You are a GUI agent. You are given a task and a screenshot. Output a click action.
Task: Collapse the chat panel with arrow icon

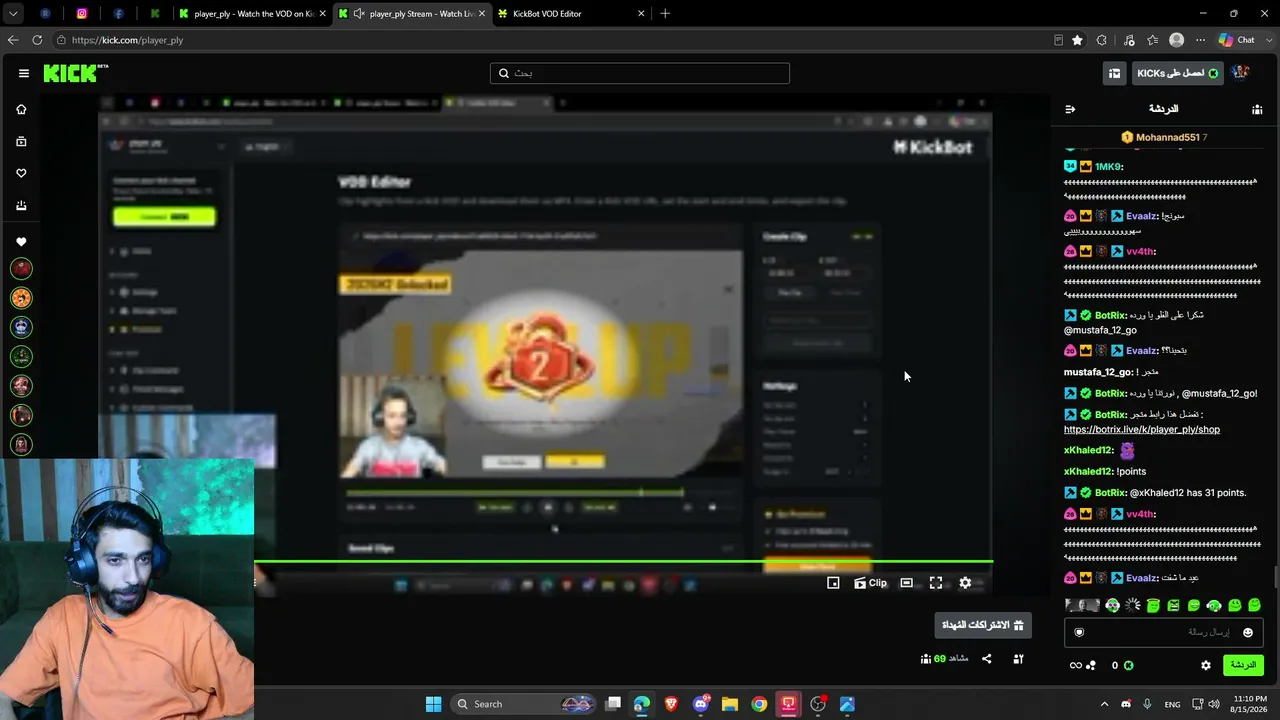[x=1070, y=109]
